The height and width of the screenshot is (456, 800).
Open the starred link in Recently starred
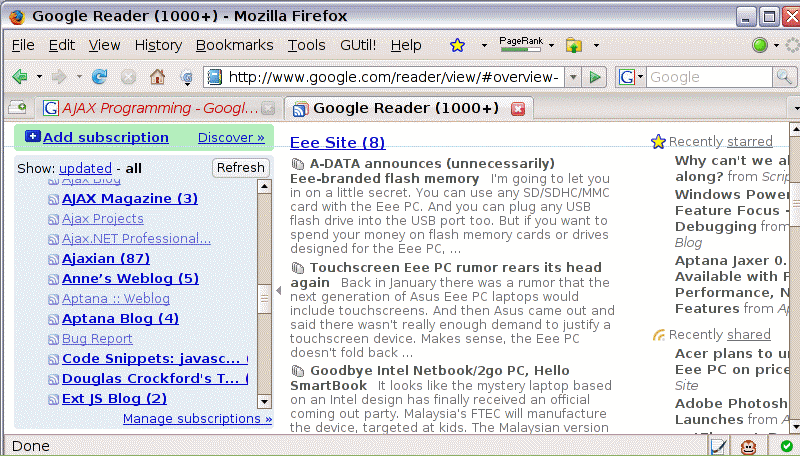(749, 141)
